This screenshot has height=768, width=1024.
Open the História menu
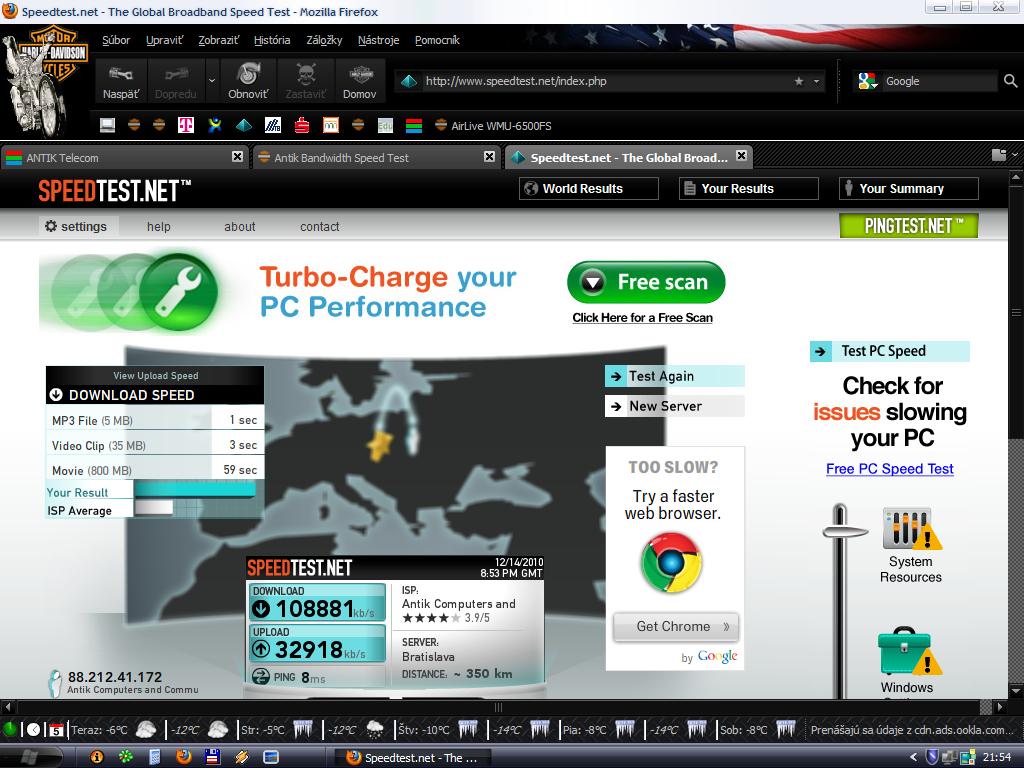pyautogui.click(x=272, y=40)
